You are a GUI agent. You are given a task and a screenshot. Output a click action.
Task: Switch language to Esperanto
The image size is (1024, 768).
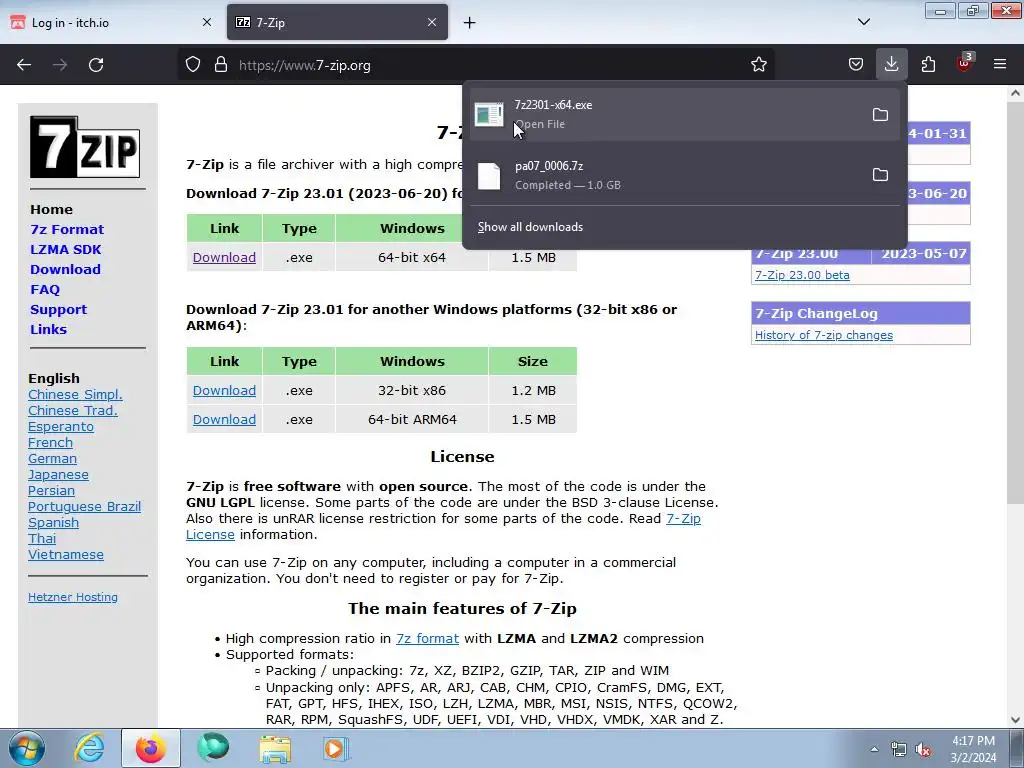[x=61, y=426]
